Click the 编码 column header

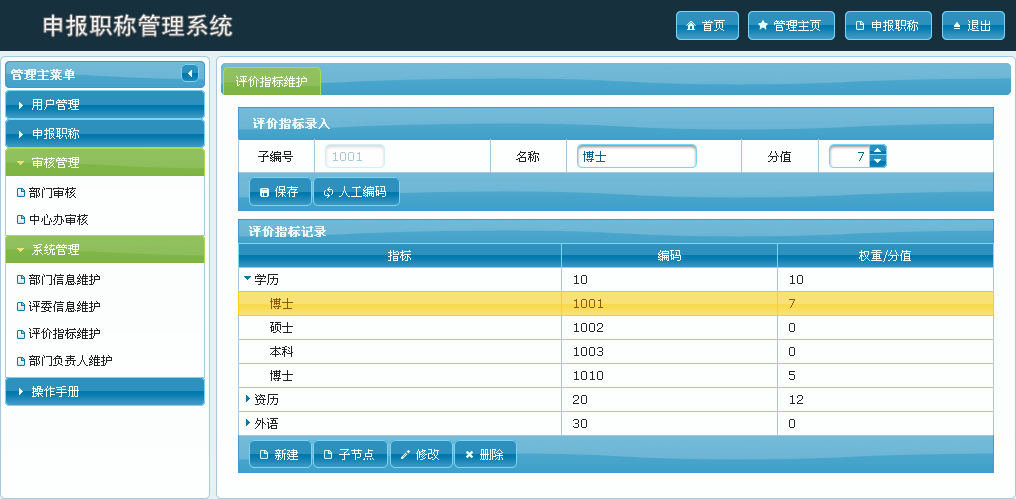[669, 255]
